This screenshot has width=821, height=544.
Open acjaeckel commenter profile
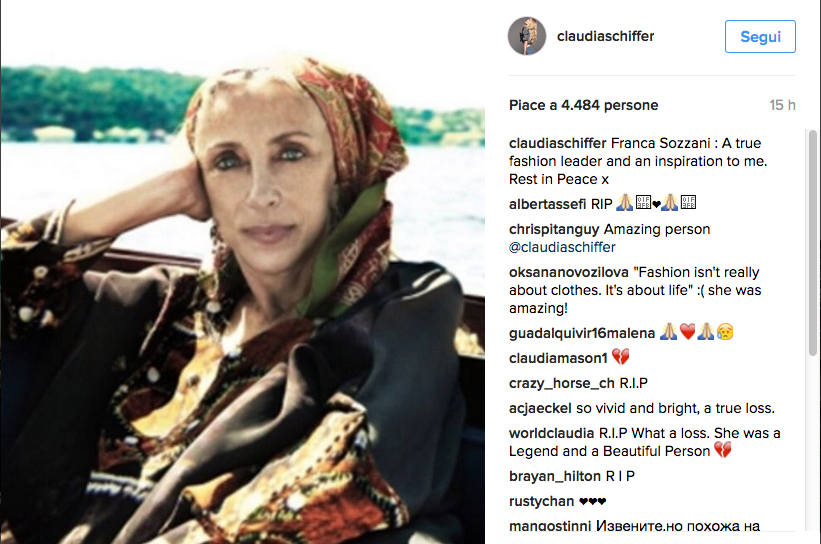click(540, 408)
